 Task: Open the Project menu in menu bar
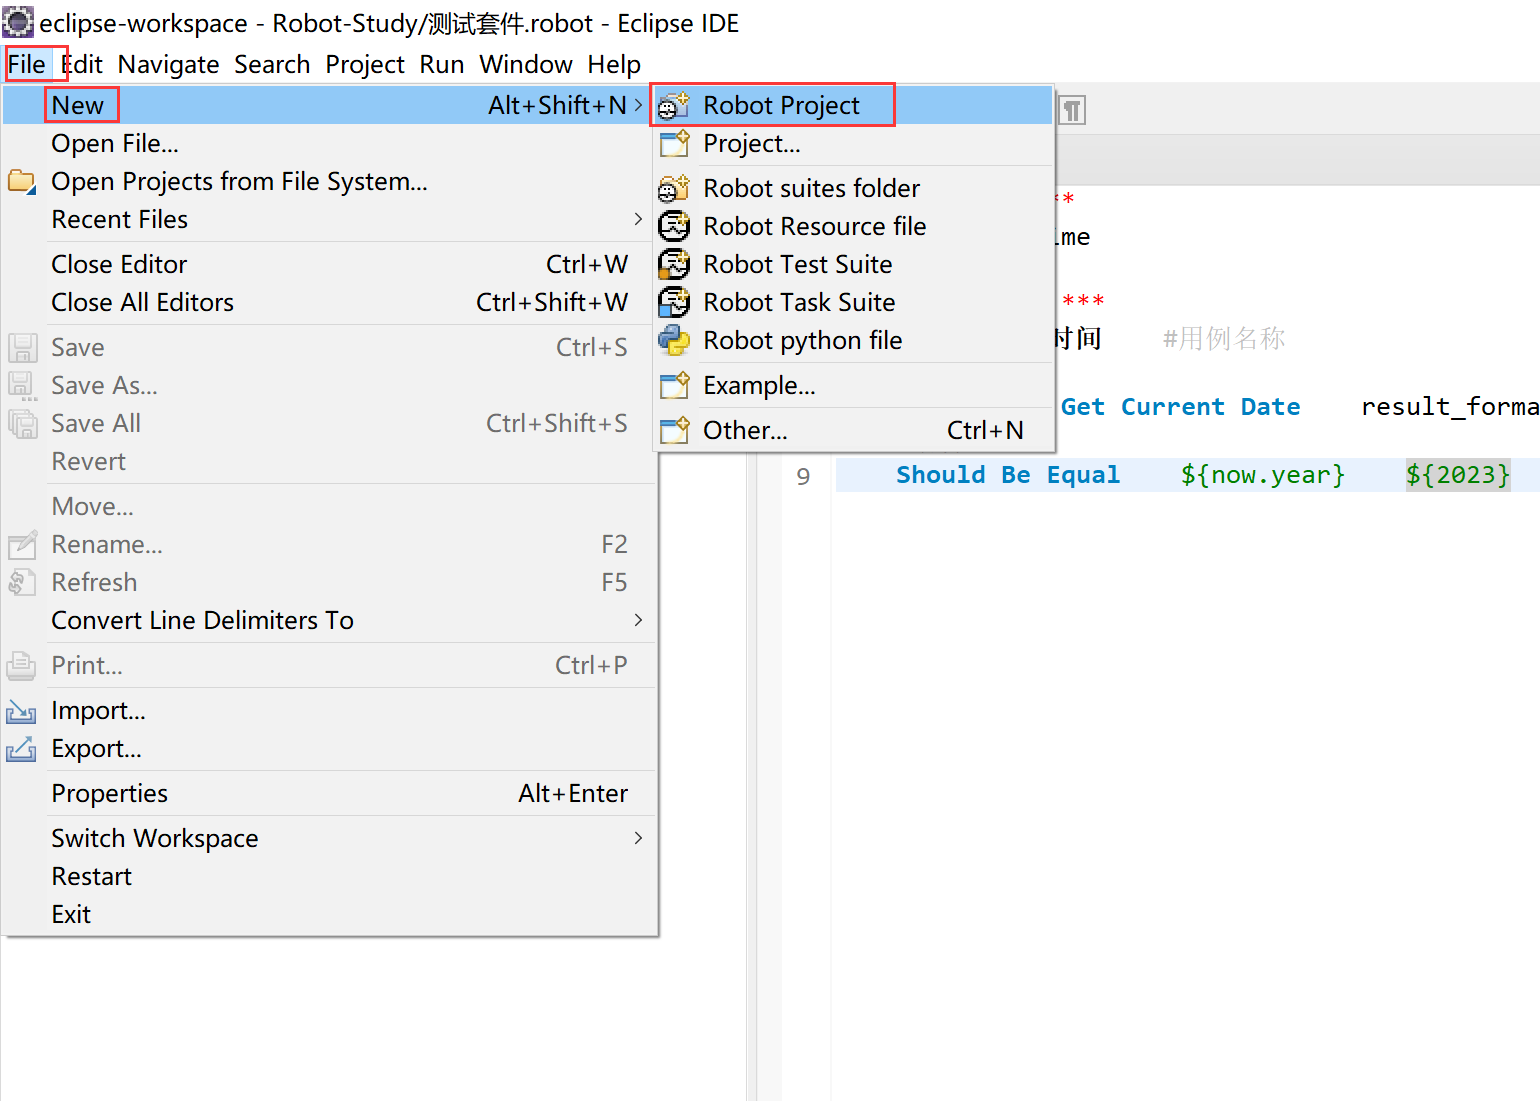tap(365, 65)
